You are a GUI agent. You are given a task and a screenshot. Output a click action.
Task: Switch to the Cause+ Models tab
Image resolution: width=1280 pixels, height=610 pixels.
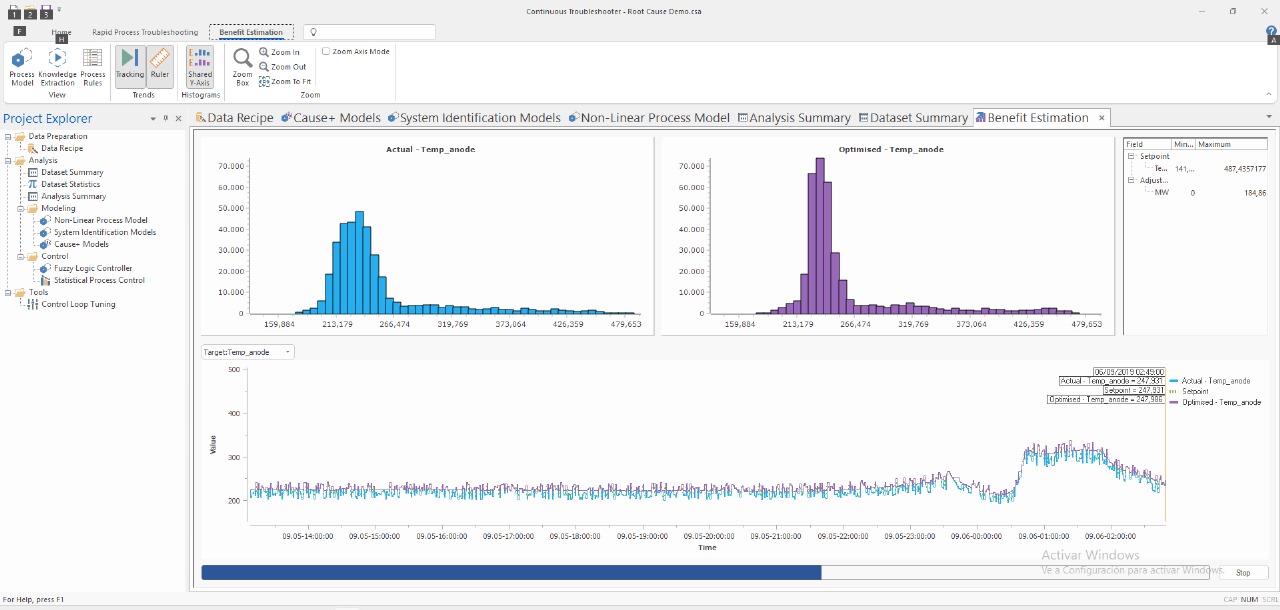pyautogui.click(x=331, y=118)
